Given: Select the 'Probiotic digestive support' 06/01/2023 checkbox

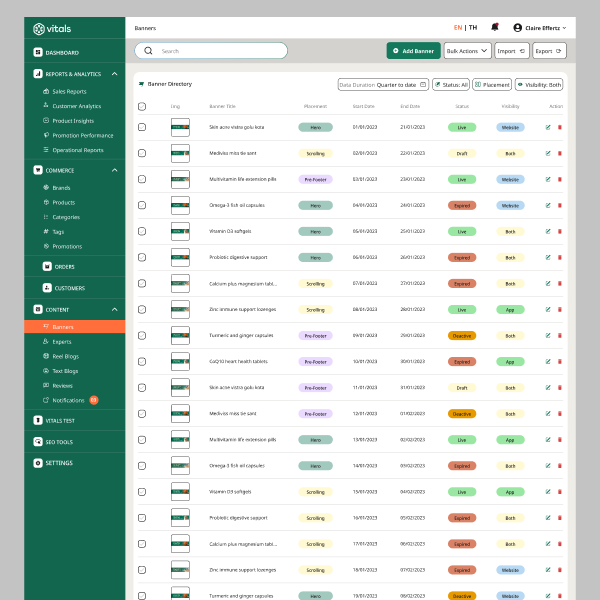Looking at the screenshot, I should pos(142,257).
